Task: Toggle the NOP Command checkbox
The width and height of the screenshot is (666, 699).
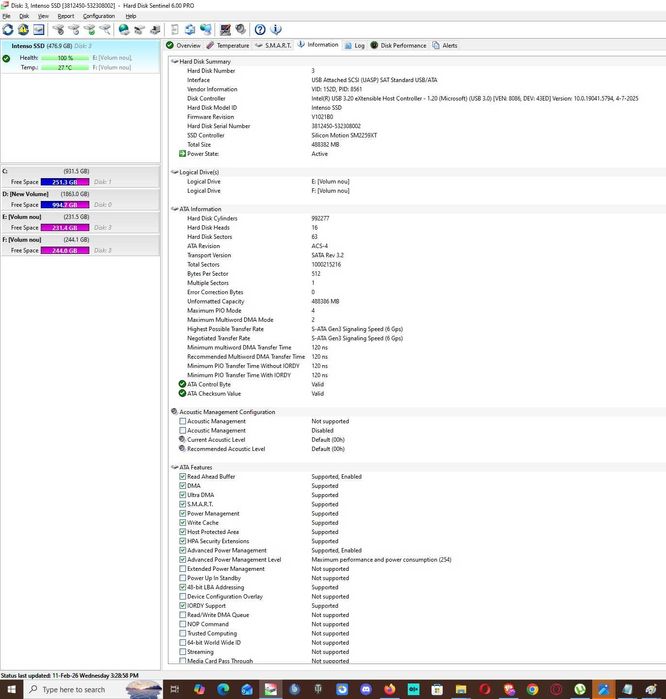Action: tap(182, 625)
